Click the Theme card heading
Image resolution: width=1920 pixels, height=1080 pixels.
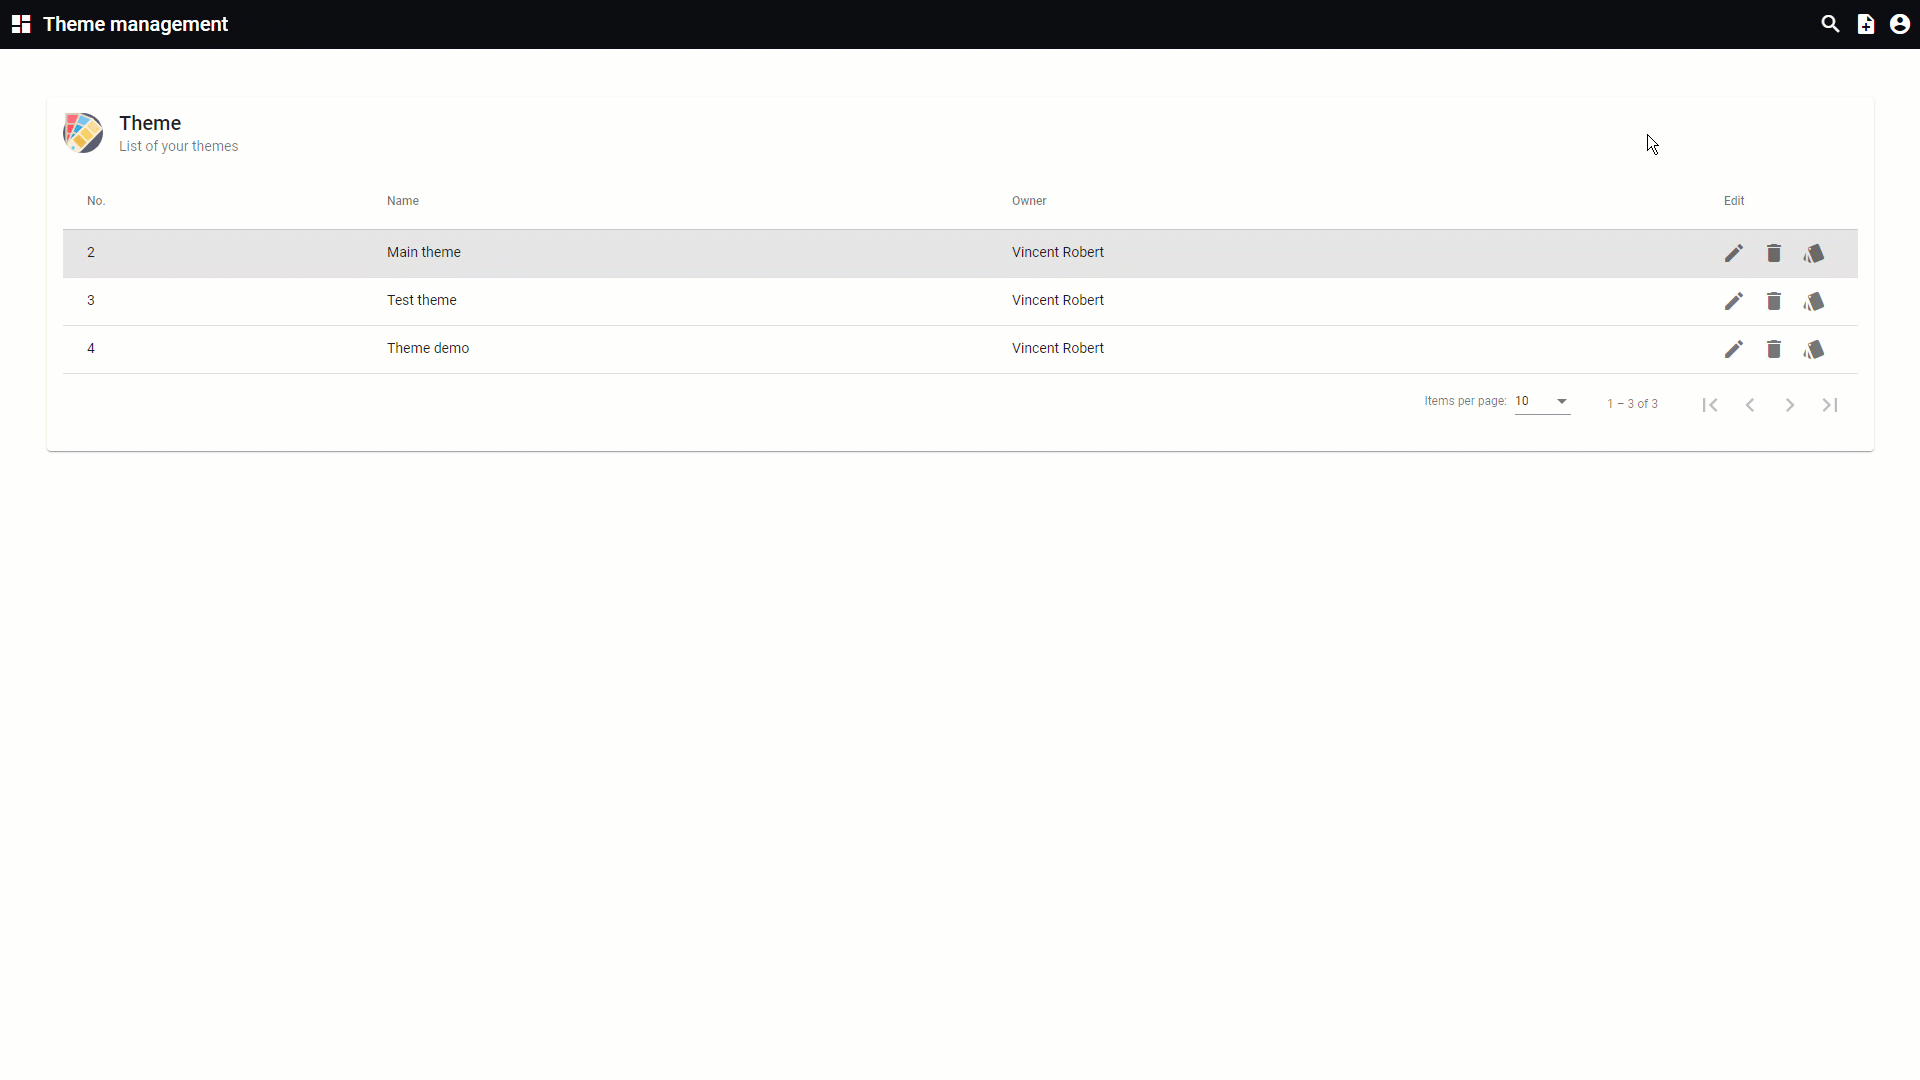click(150, 123)
